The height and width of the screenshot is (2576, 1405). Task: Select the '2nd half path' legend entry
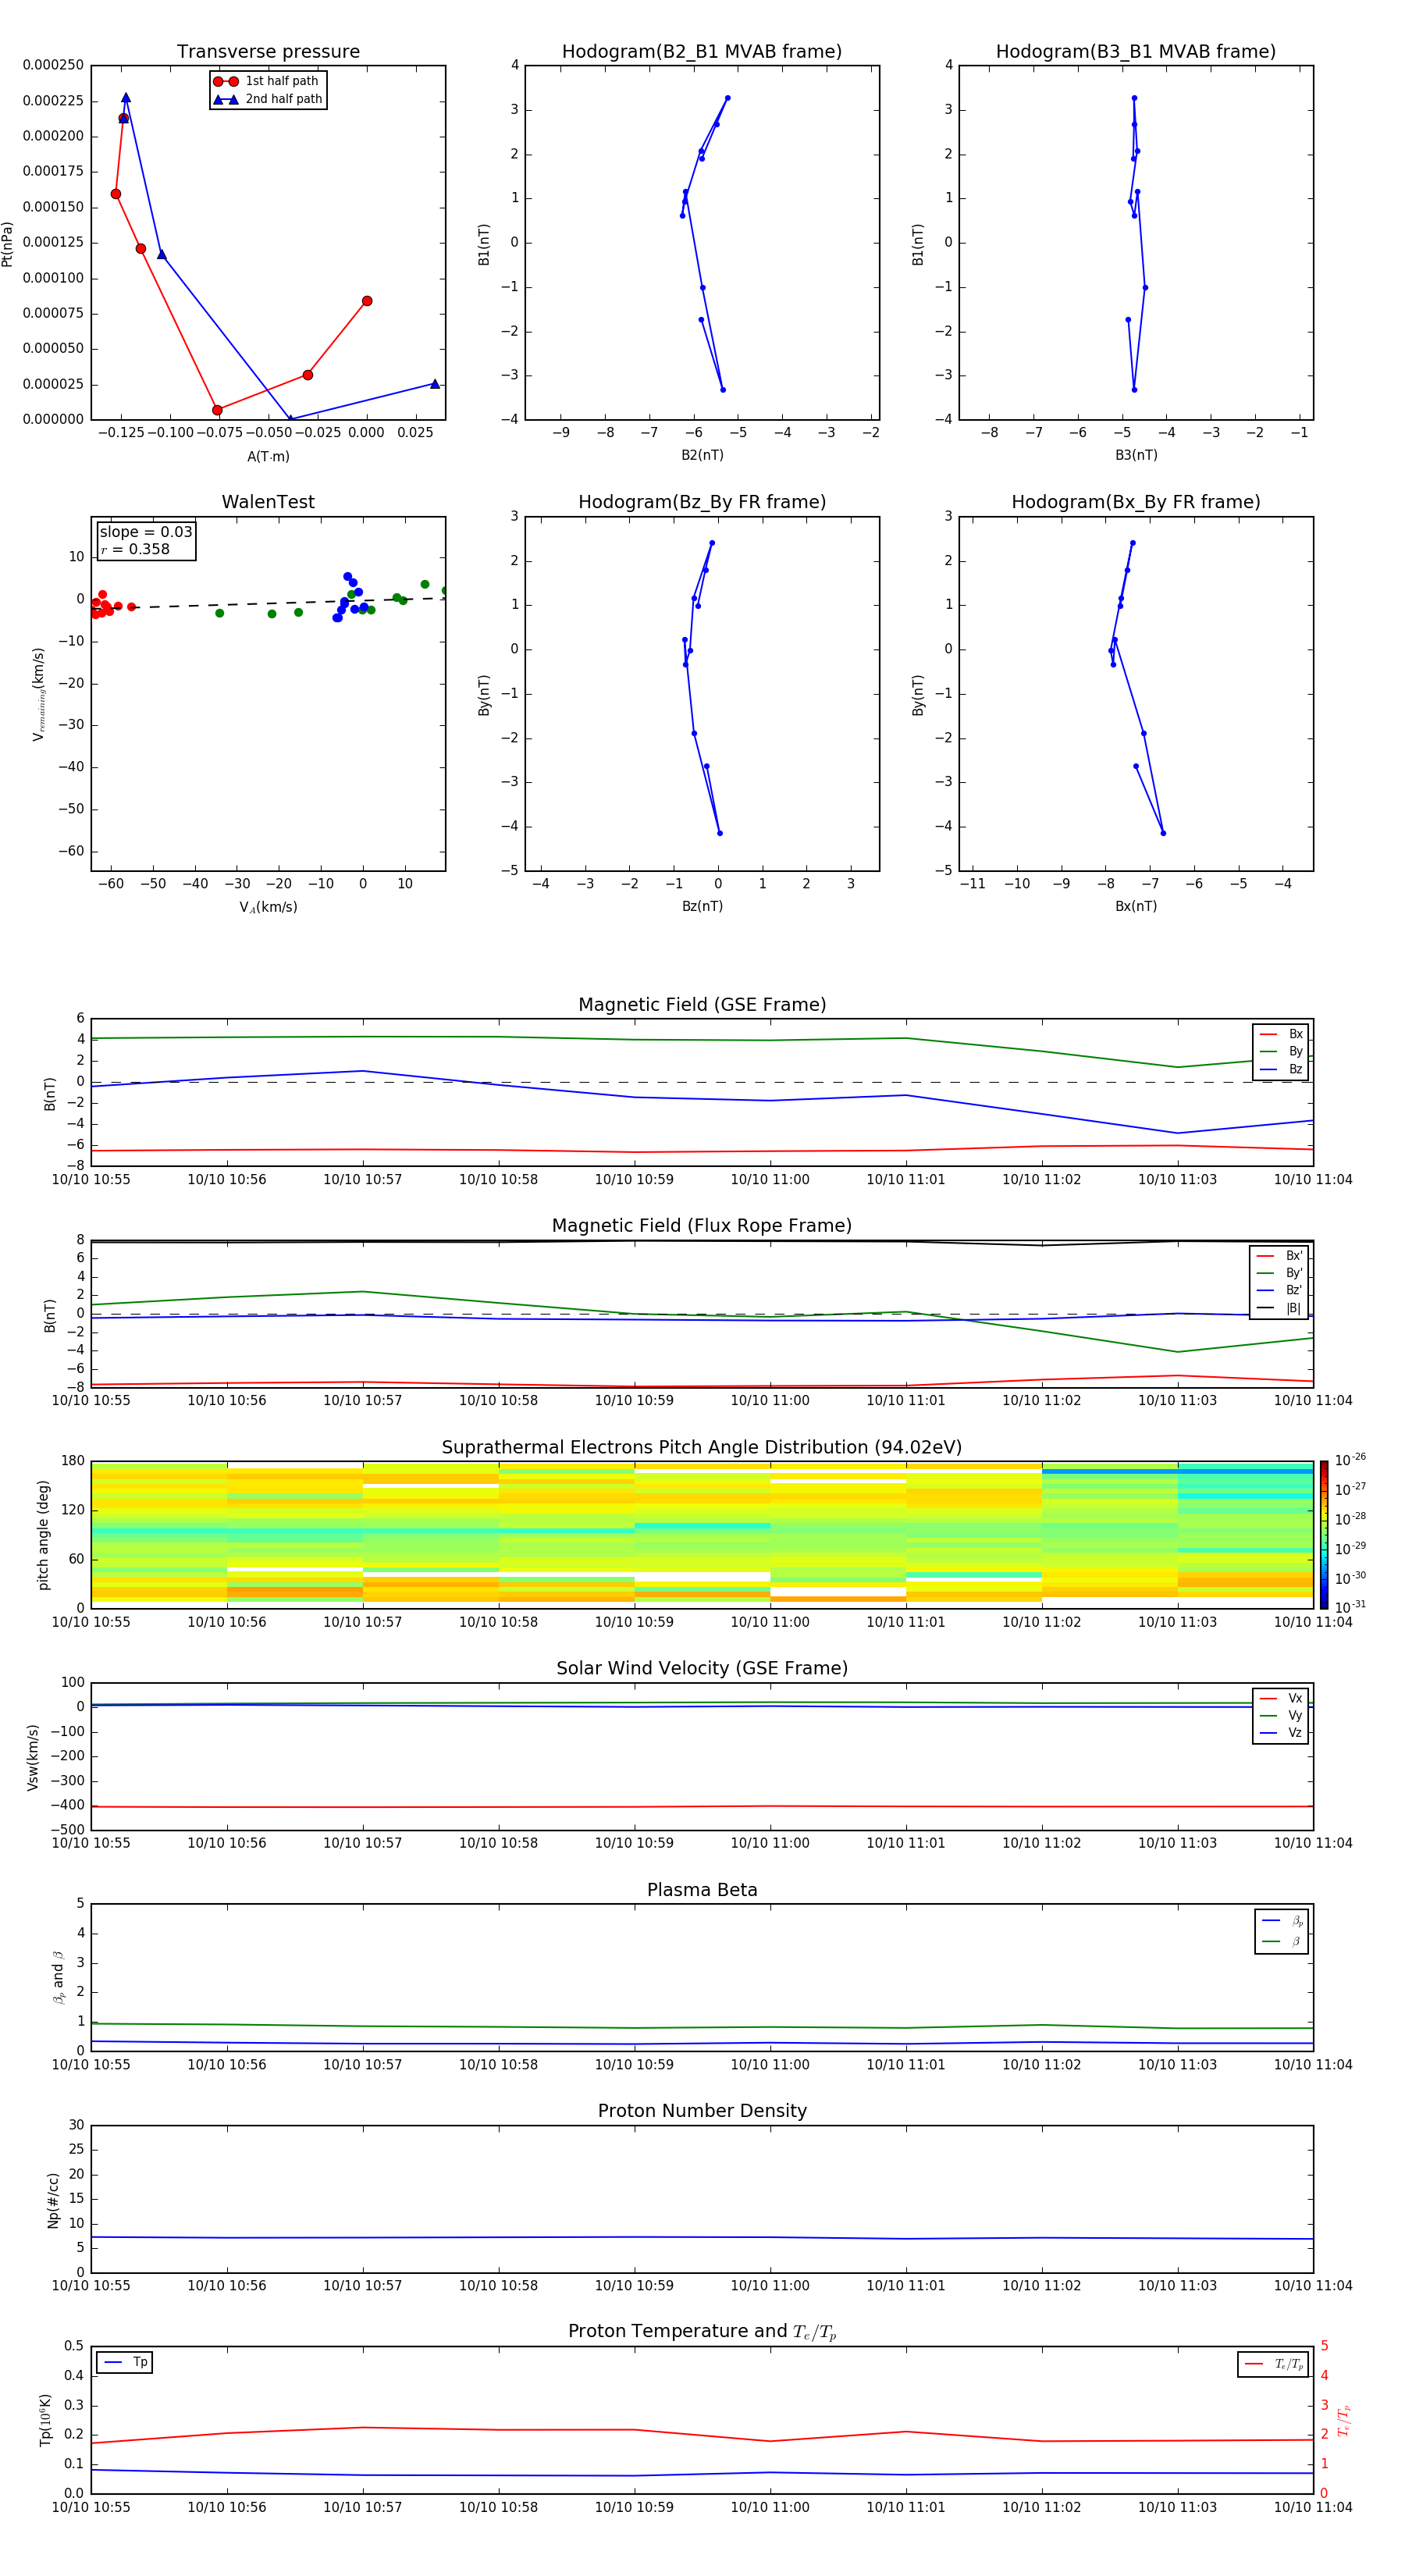(268, 99)
